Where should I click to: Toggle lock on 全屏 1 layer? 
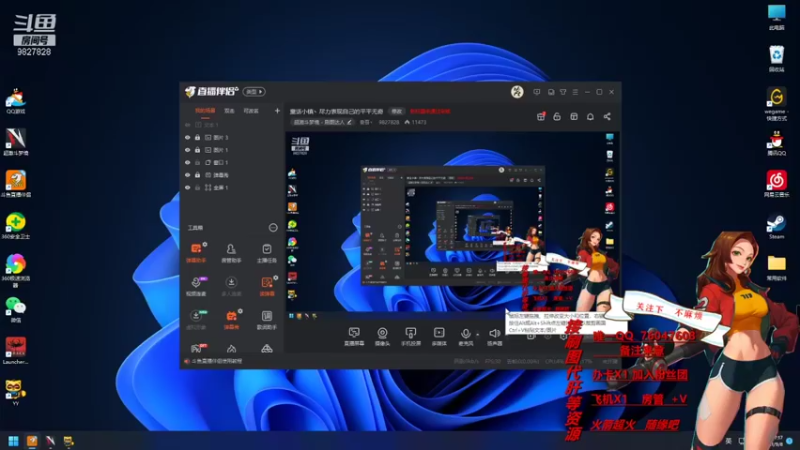[197, 187]
